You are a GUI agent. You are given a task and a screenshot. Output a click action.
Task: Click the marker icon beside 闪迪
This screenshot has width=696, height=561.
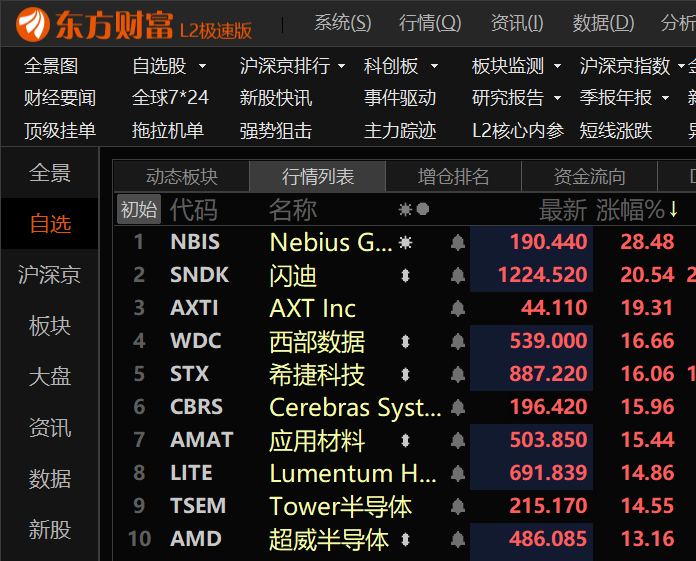pyautogui.click(x=405, y=276)
